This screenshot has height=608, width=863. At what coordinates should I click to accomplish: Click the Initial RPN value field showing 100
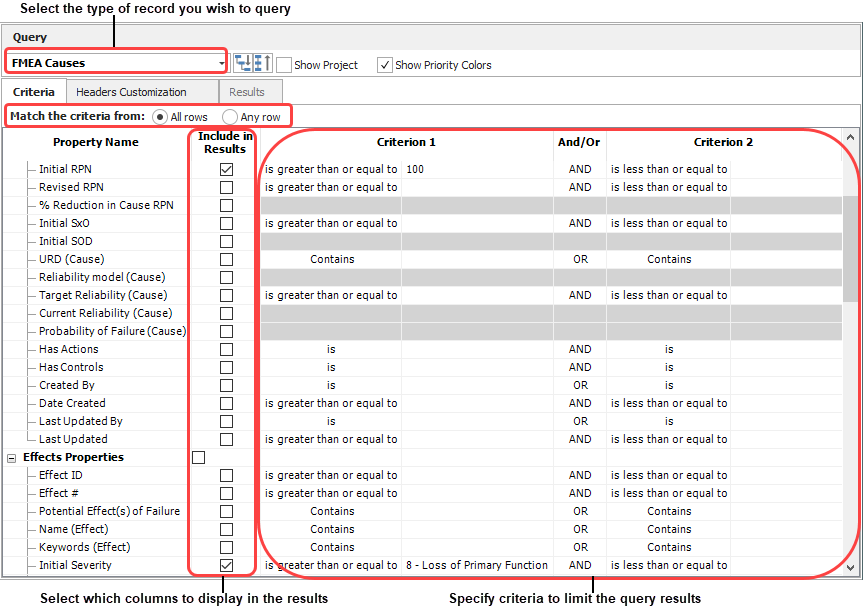tap(477, 170)
